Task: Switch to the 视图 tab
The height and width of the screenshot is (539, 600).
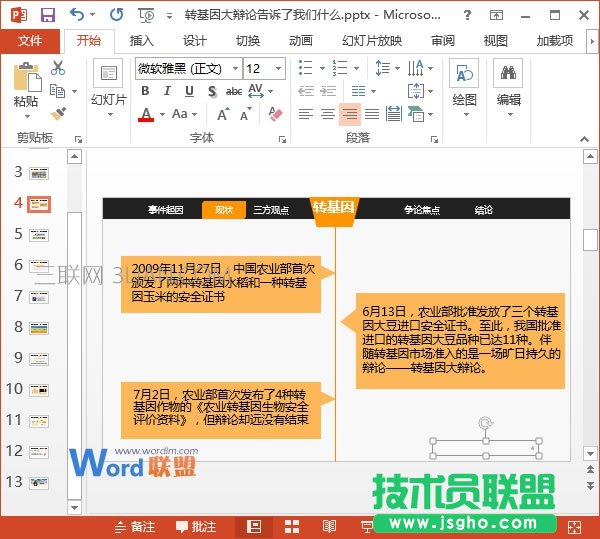Action: 496,41
